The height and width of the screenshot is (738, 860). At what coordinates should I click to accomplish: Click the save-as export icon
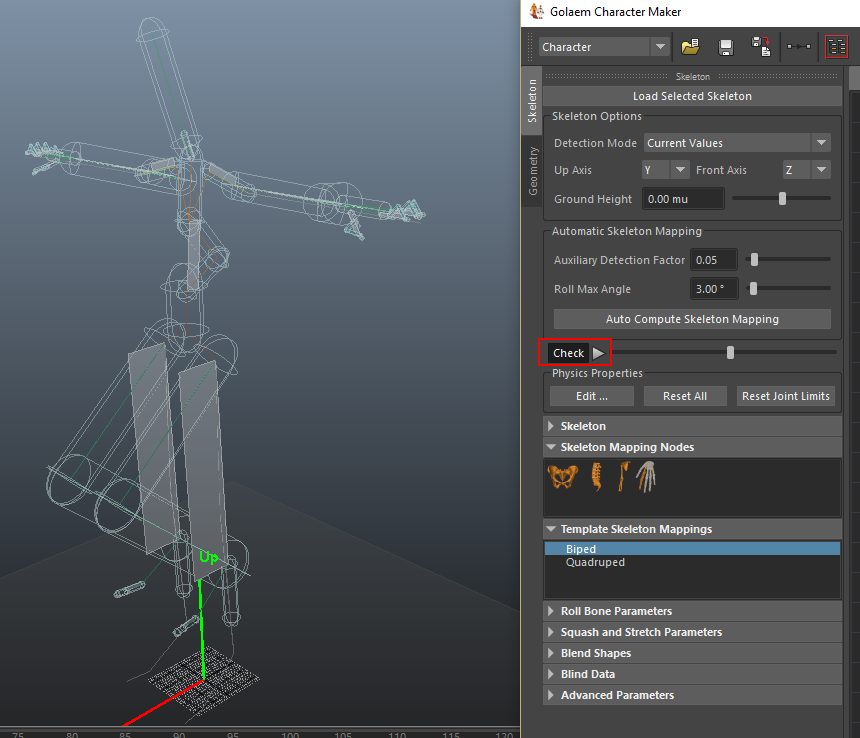click(x=761, y=47)
